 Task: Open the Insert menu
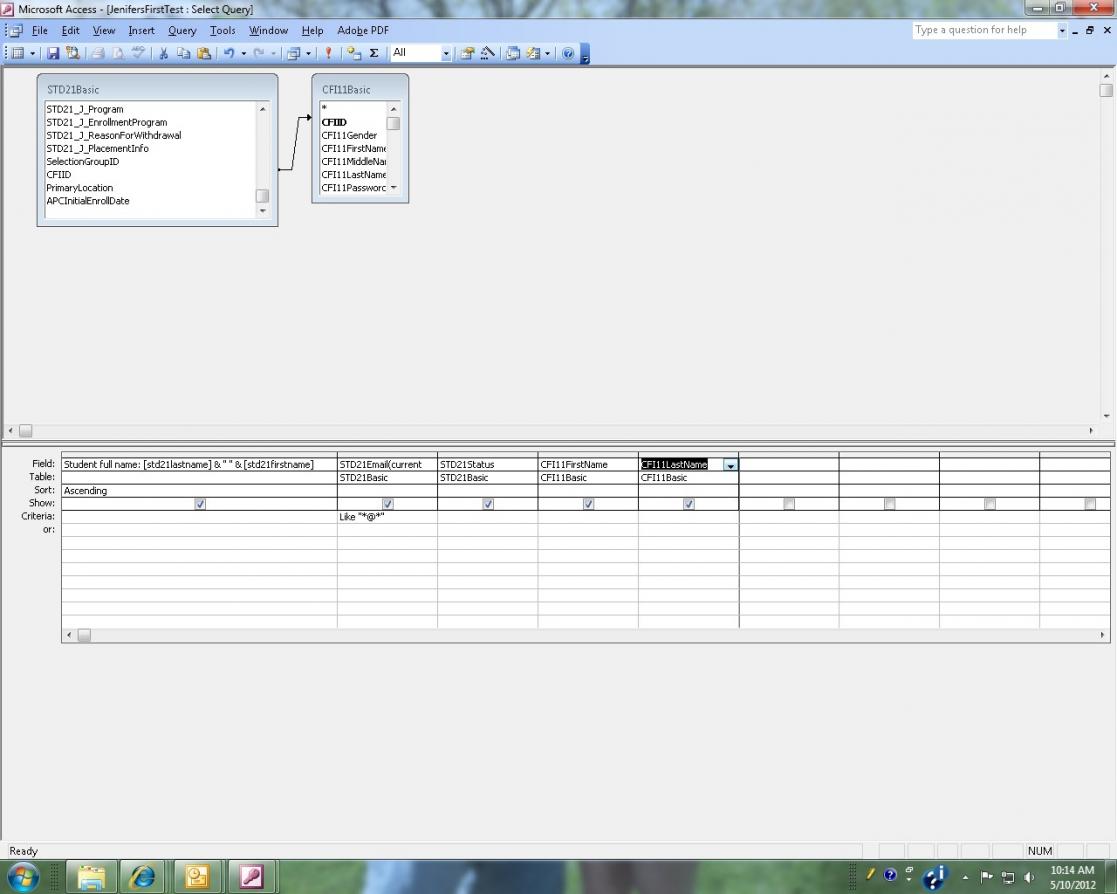pos(141,31)
